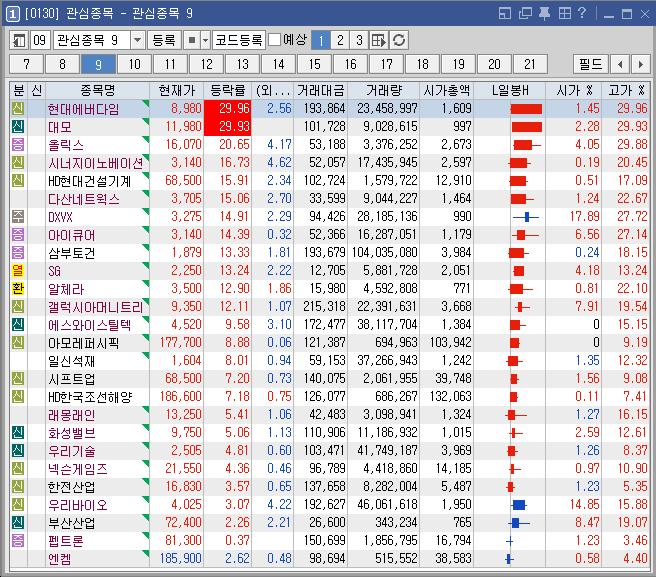Click the 화성밸브 stock name
This screenshot has width=656, height=577.
tap(72, 433)
